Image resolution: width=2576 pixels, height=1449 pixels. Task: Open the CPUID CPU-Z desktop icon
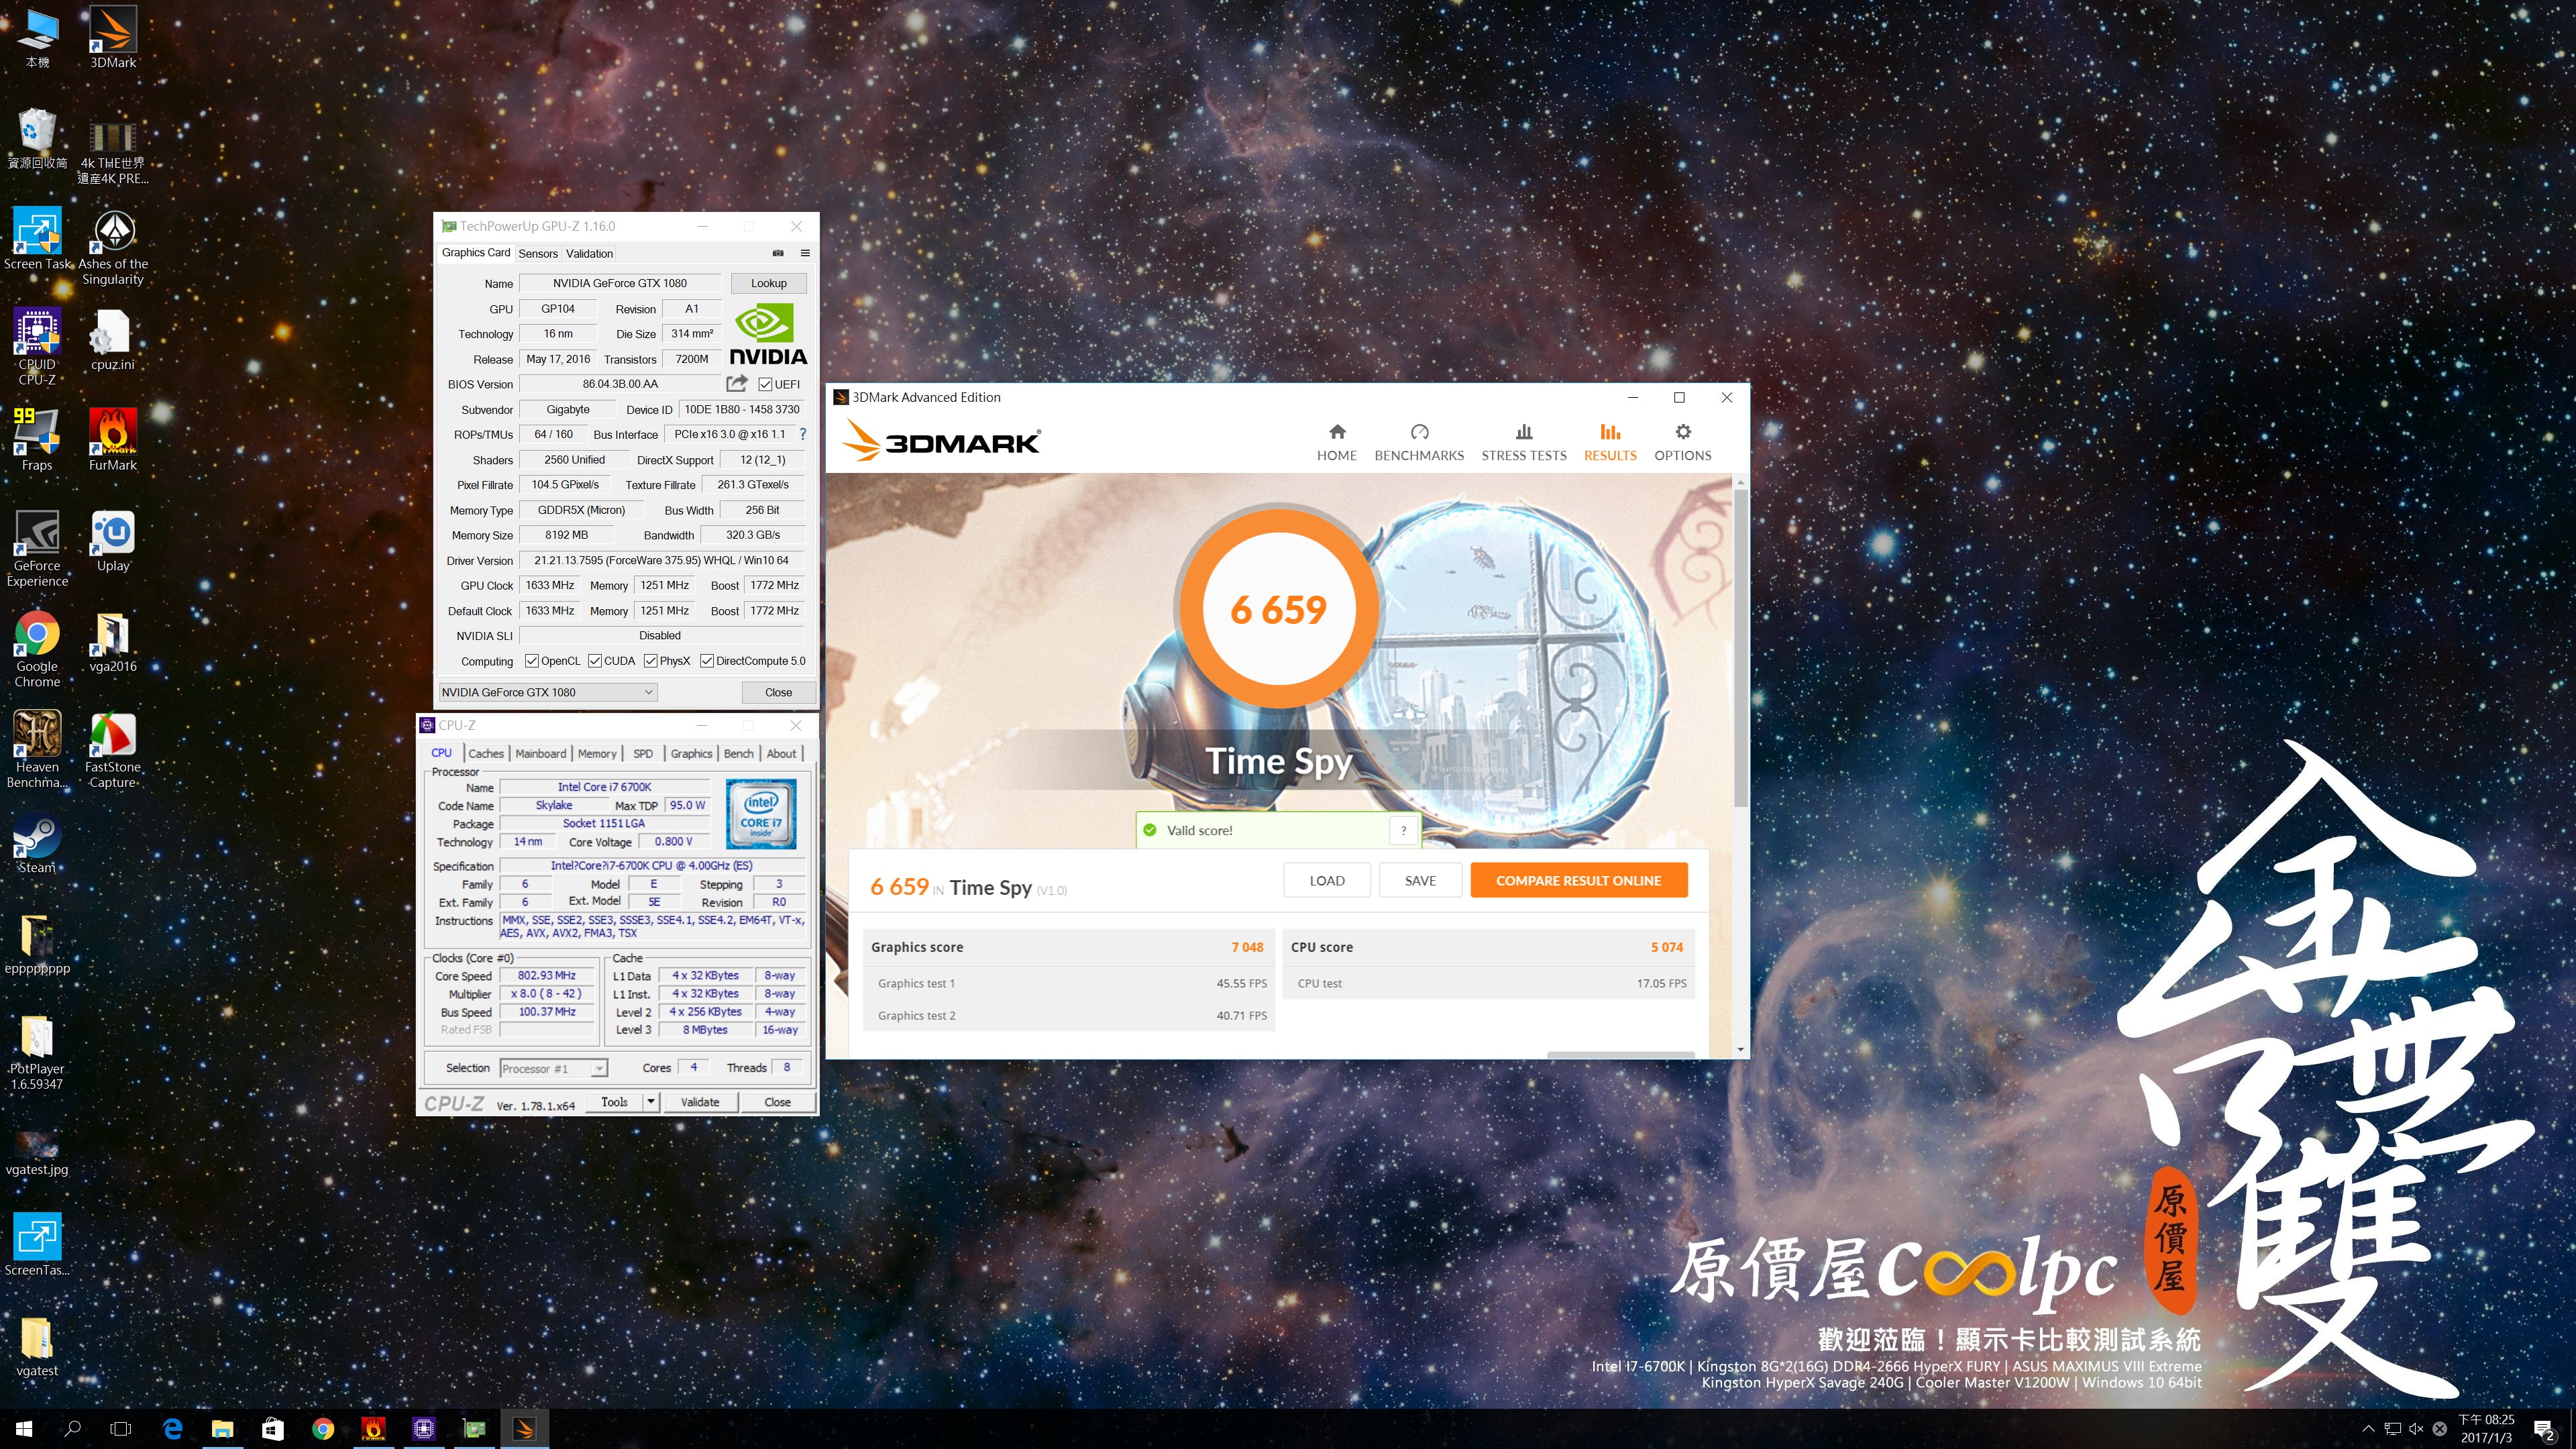coord(37,346)
